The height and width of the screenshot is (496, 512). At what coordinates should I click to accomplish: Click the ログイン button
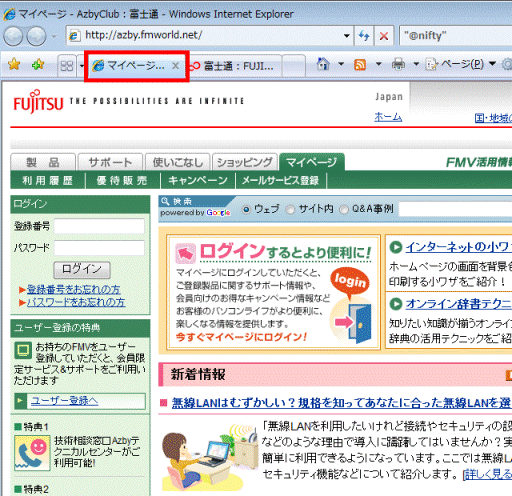(82, 269)
